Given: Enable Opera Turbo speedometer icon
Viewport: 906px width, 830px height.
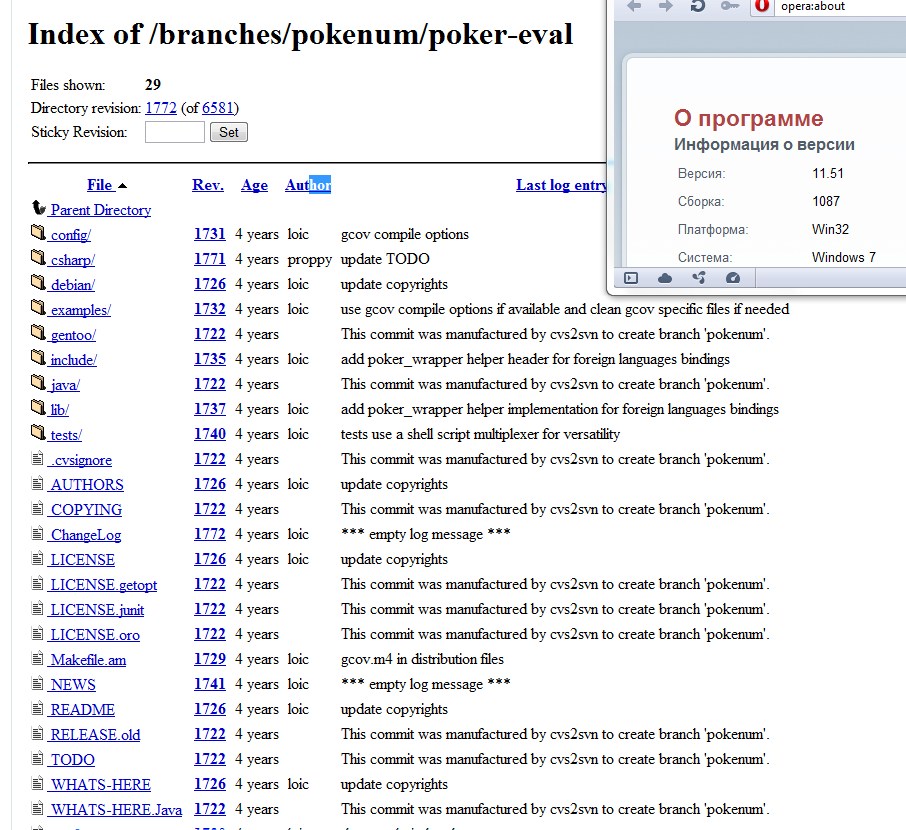Looking at the screenshot, I should 732,278.
